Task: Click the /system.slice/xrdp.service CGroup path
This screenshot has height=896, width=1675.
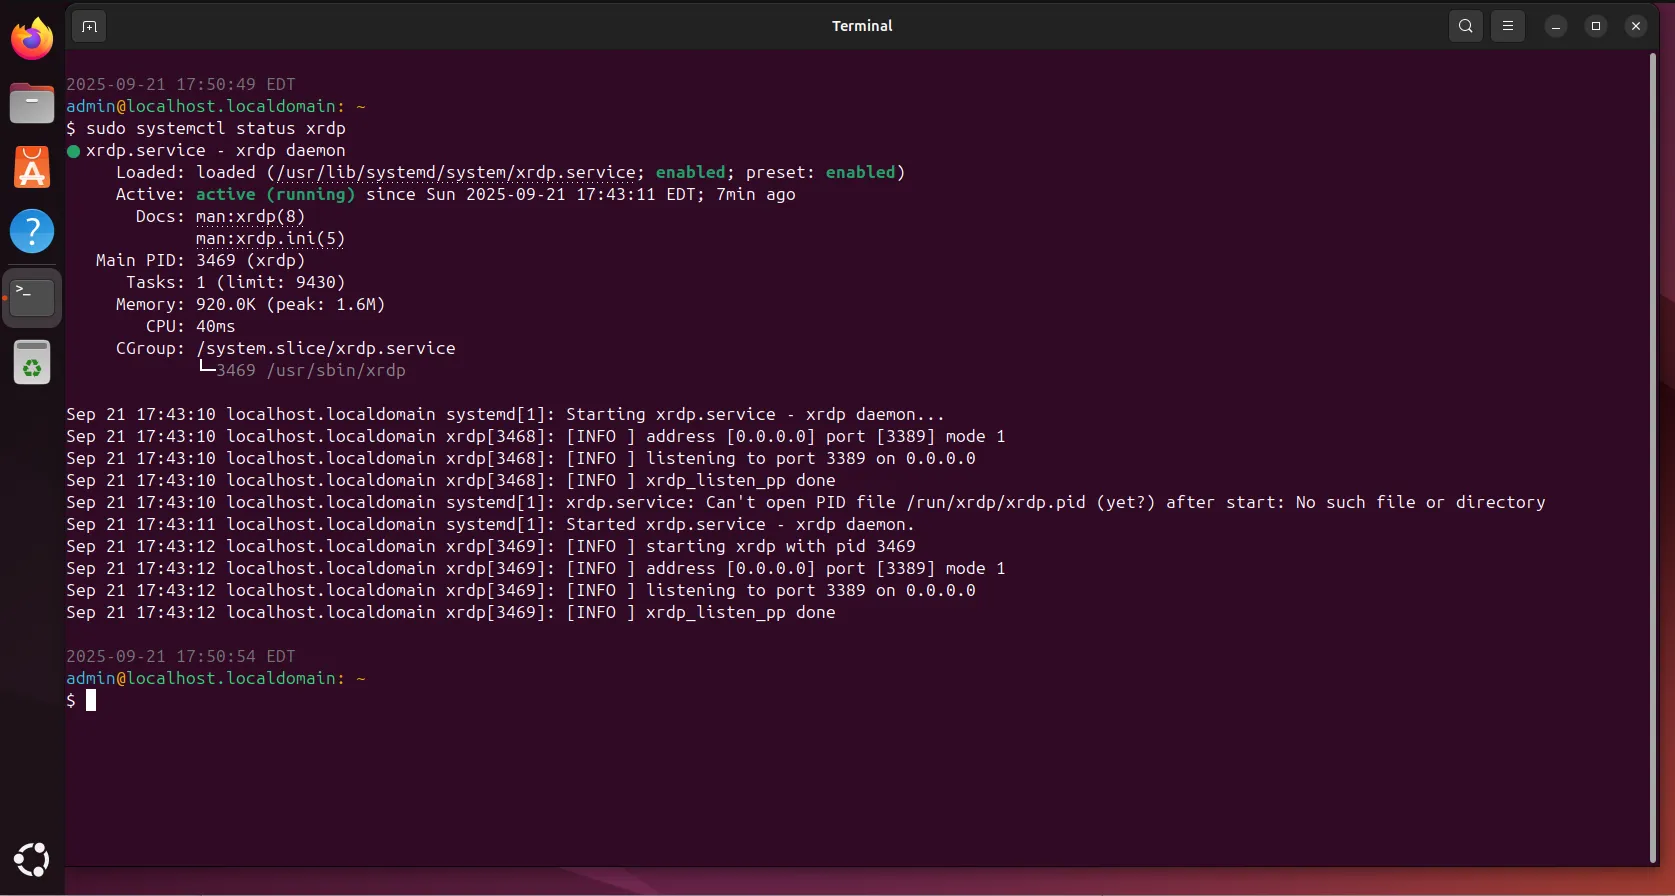Action: 326,348
